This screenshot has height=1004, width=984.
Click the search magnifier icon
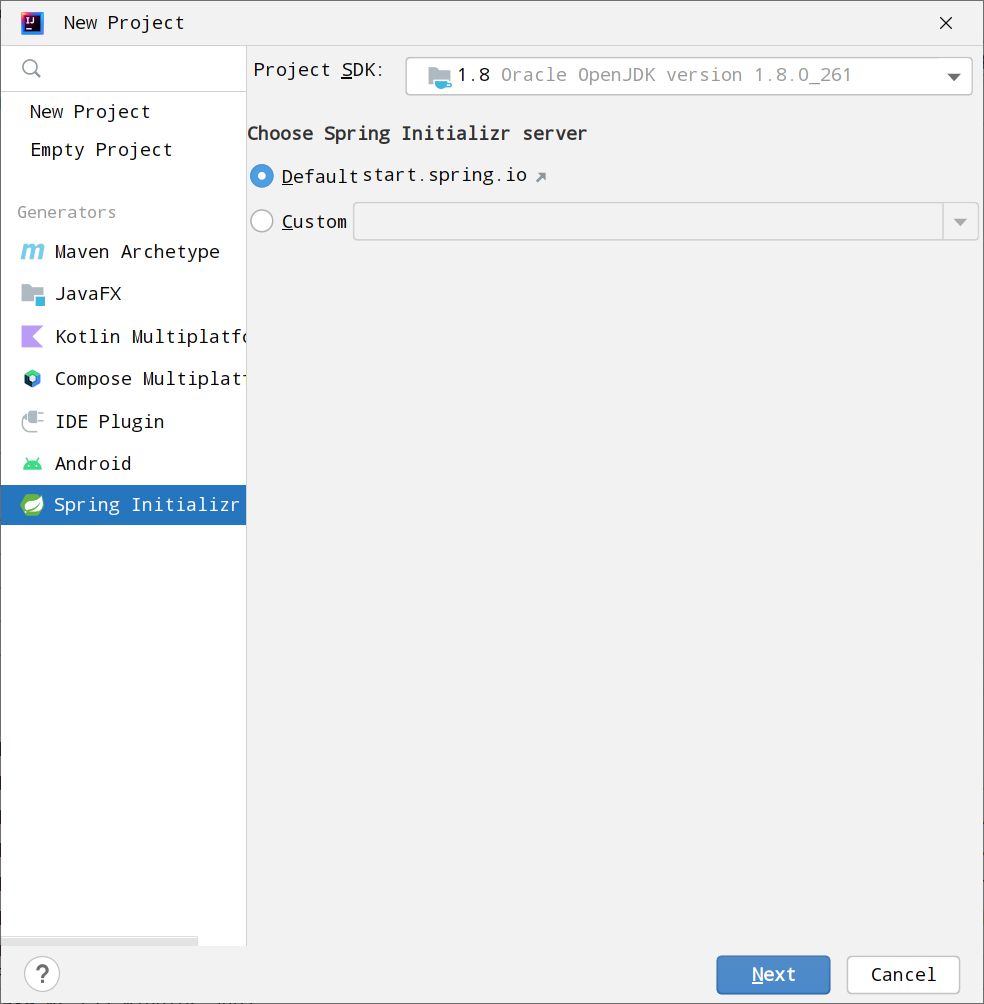[31, 69]
